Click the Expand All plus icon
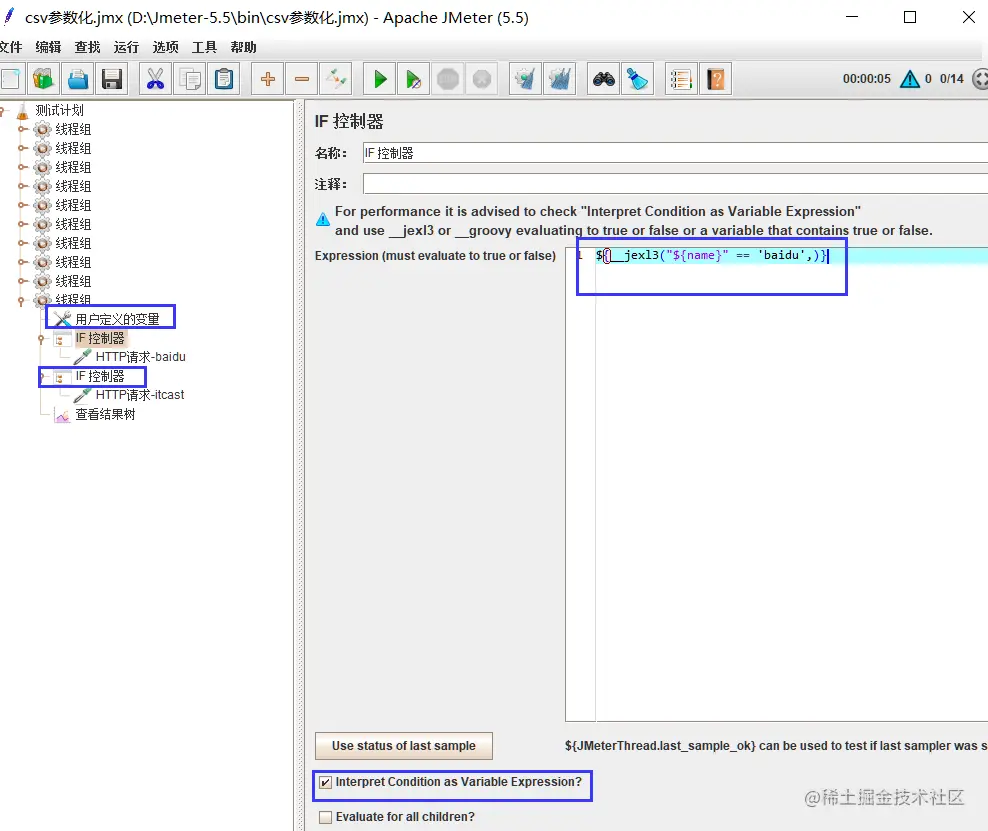The height and width of the screenshot is (831, 988). [267, 79]
